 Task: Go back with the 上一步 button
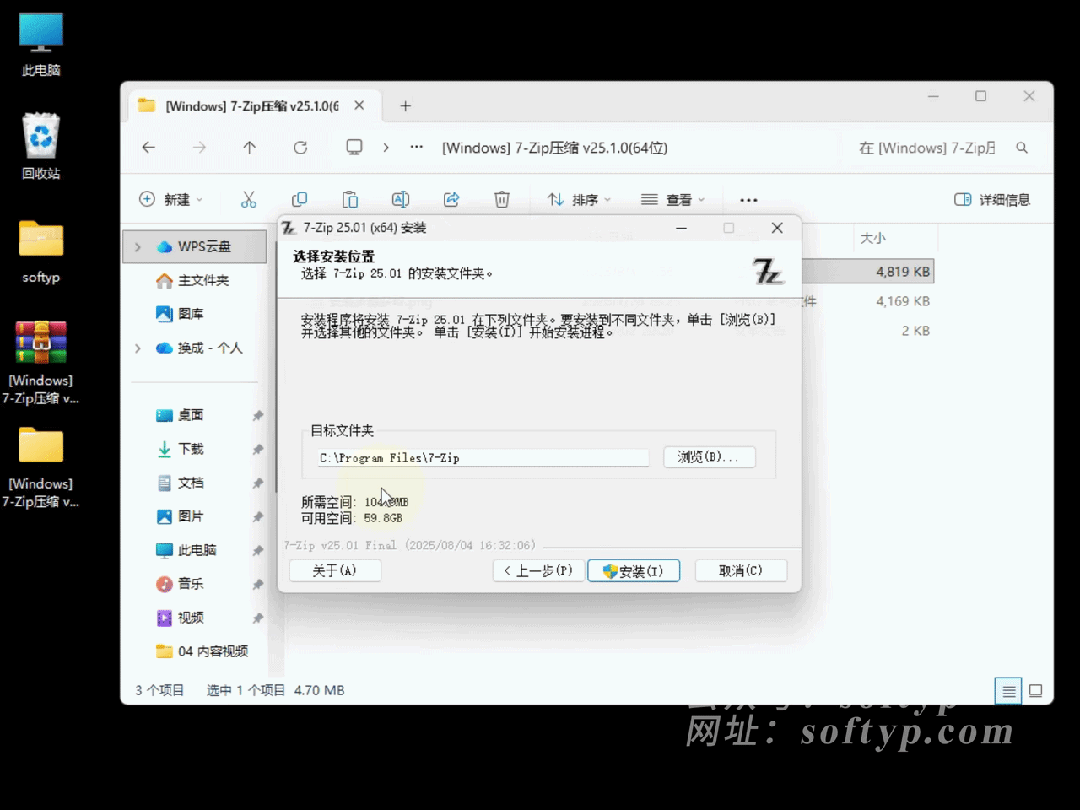pos(539,570)
